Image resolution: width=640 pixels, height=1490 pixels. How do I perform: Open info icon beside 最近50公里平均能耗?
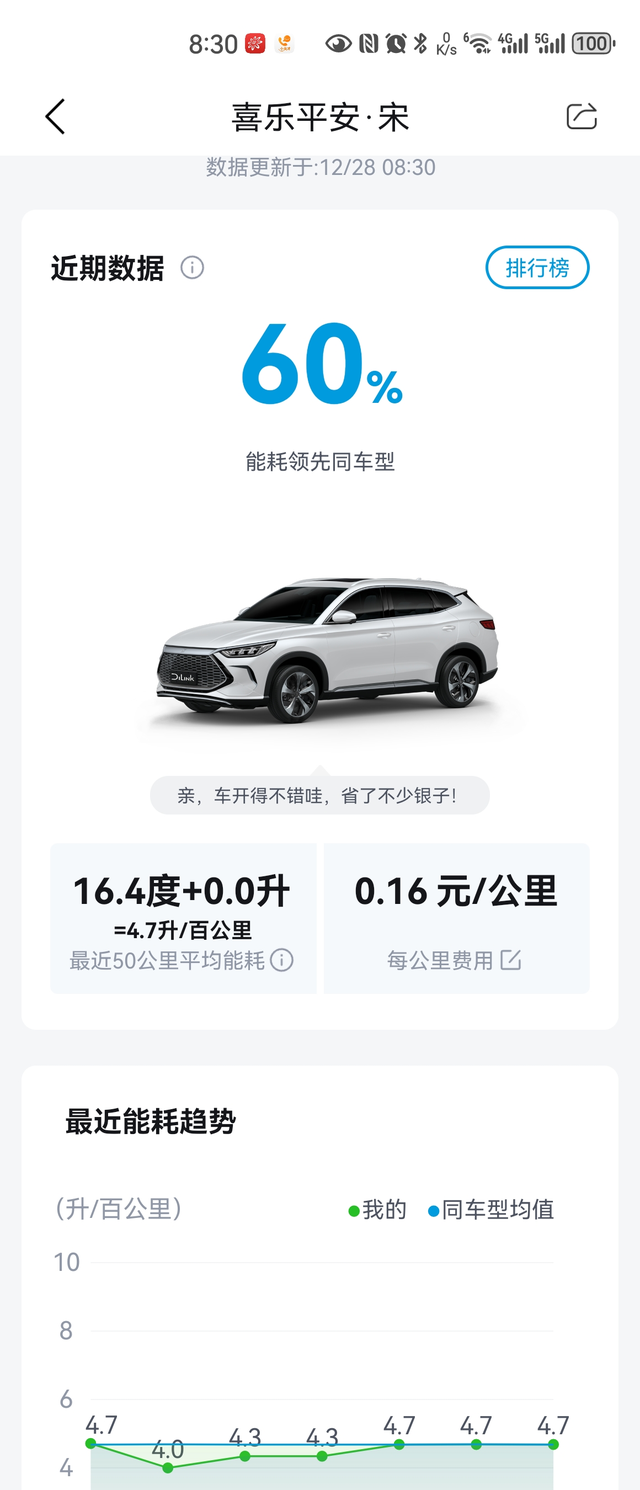[x=282, y=960]
